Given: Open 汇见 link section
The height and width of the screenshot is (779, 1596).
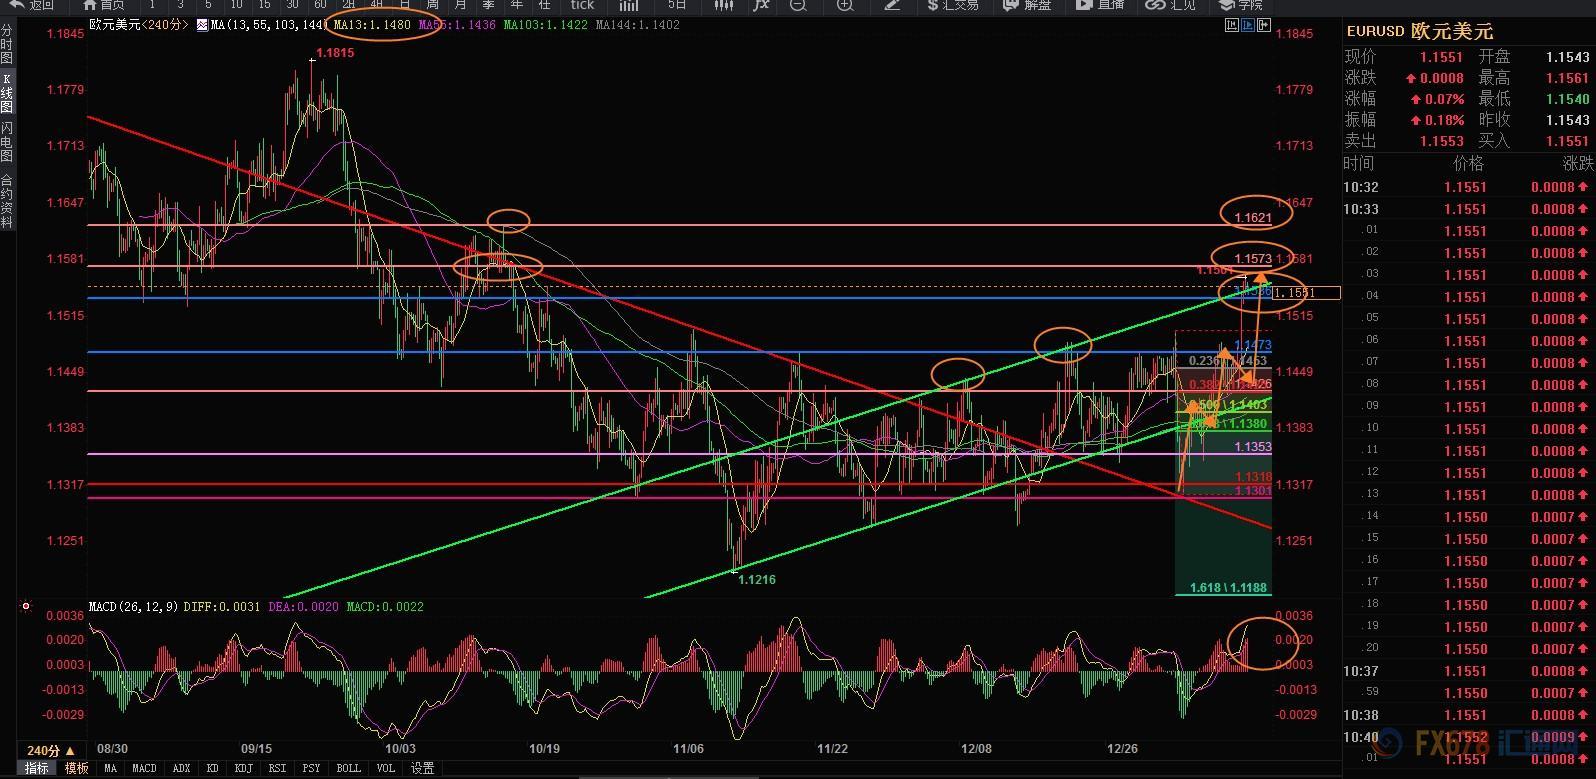Looking at the screenshot, I should click(1172, 5).
